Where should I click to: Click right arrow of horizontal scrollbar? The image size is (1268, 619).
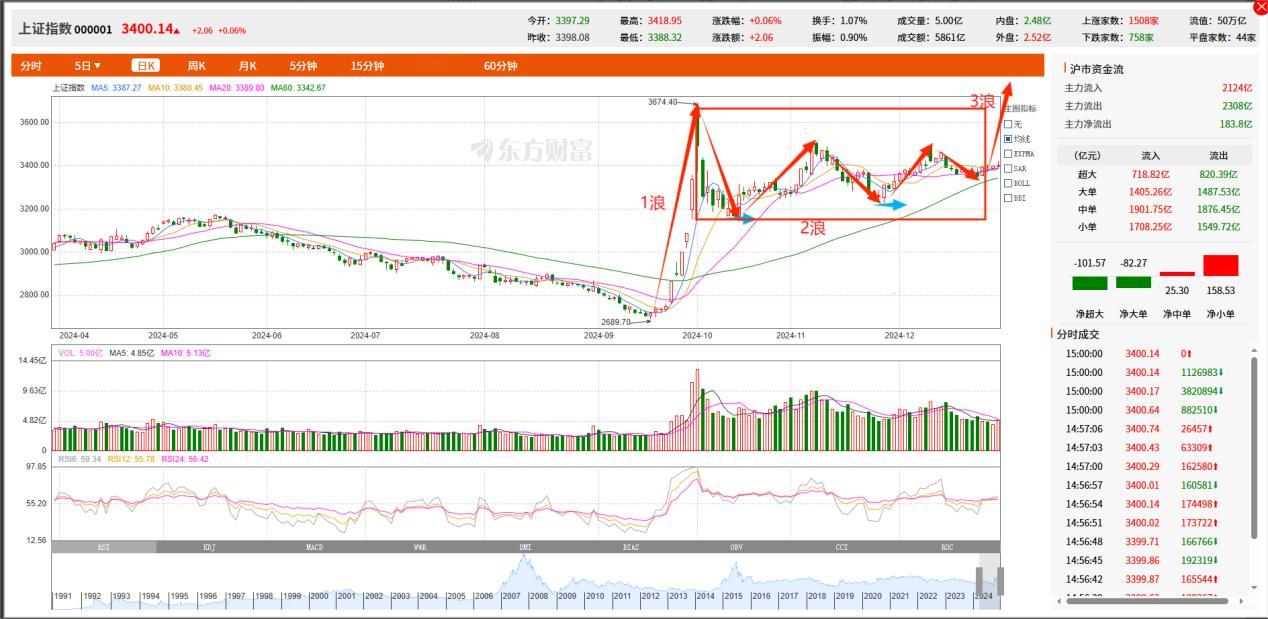pos(1244,601)
